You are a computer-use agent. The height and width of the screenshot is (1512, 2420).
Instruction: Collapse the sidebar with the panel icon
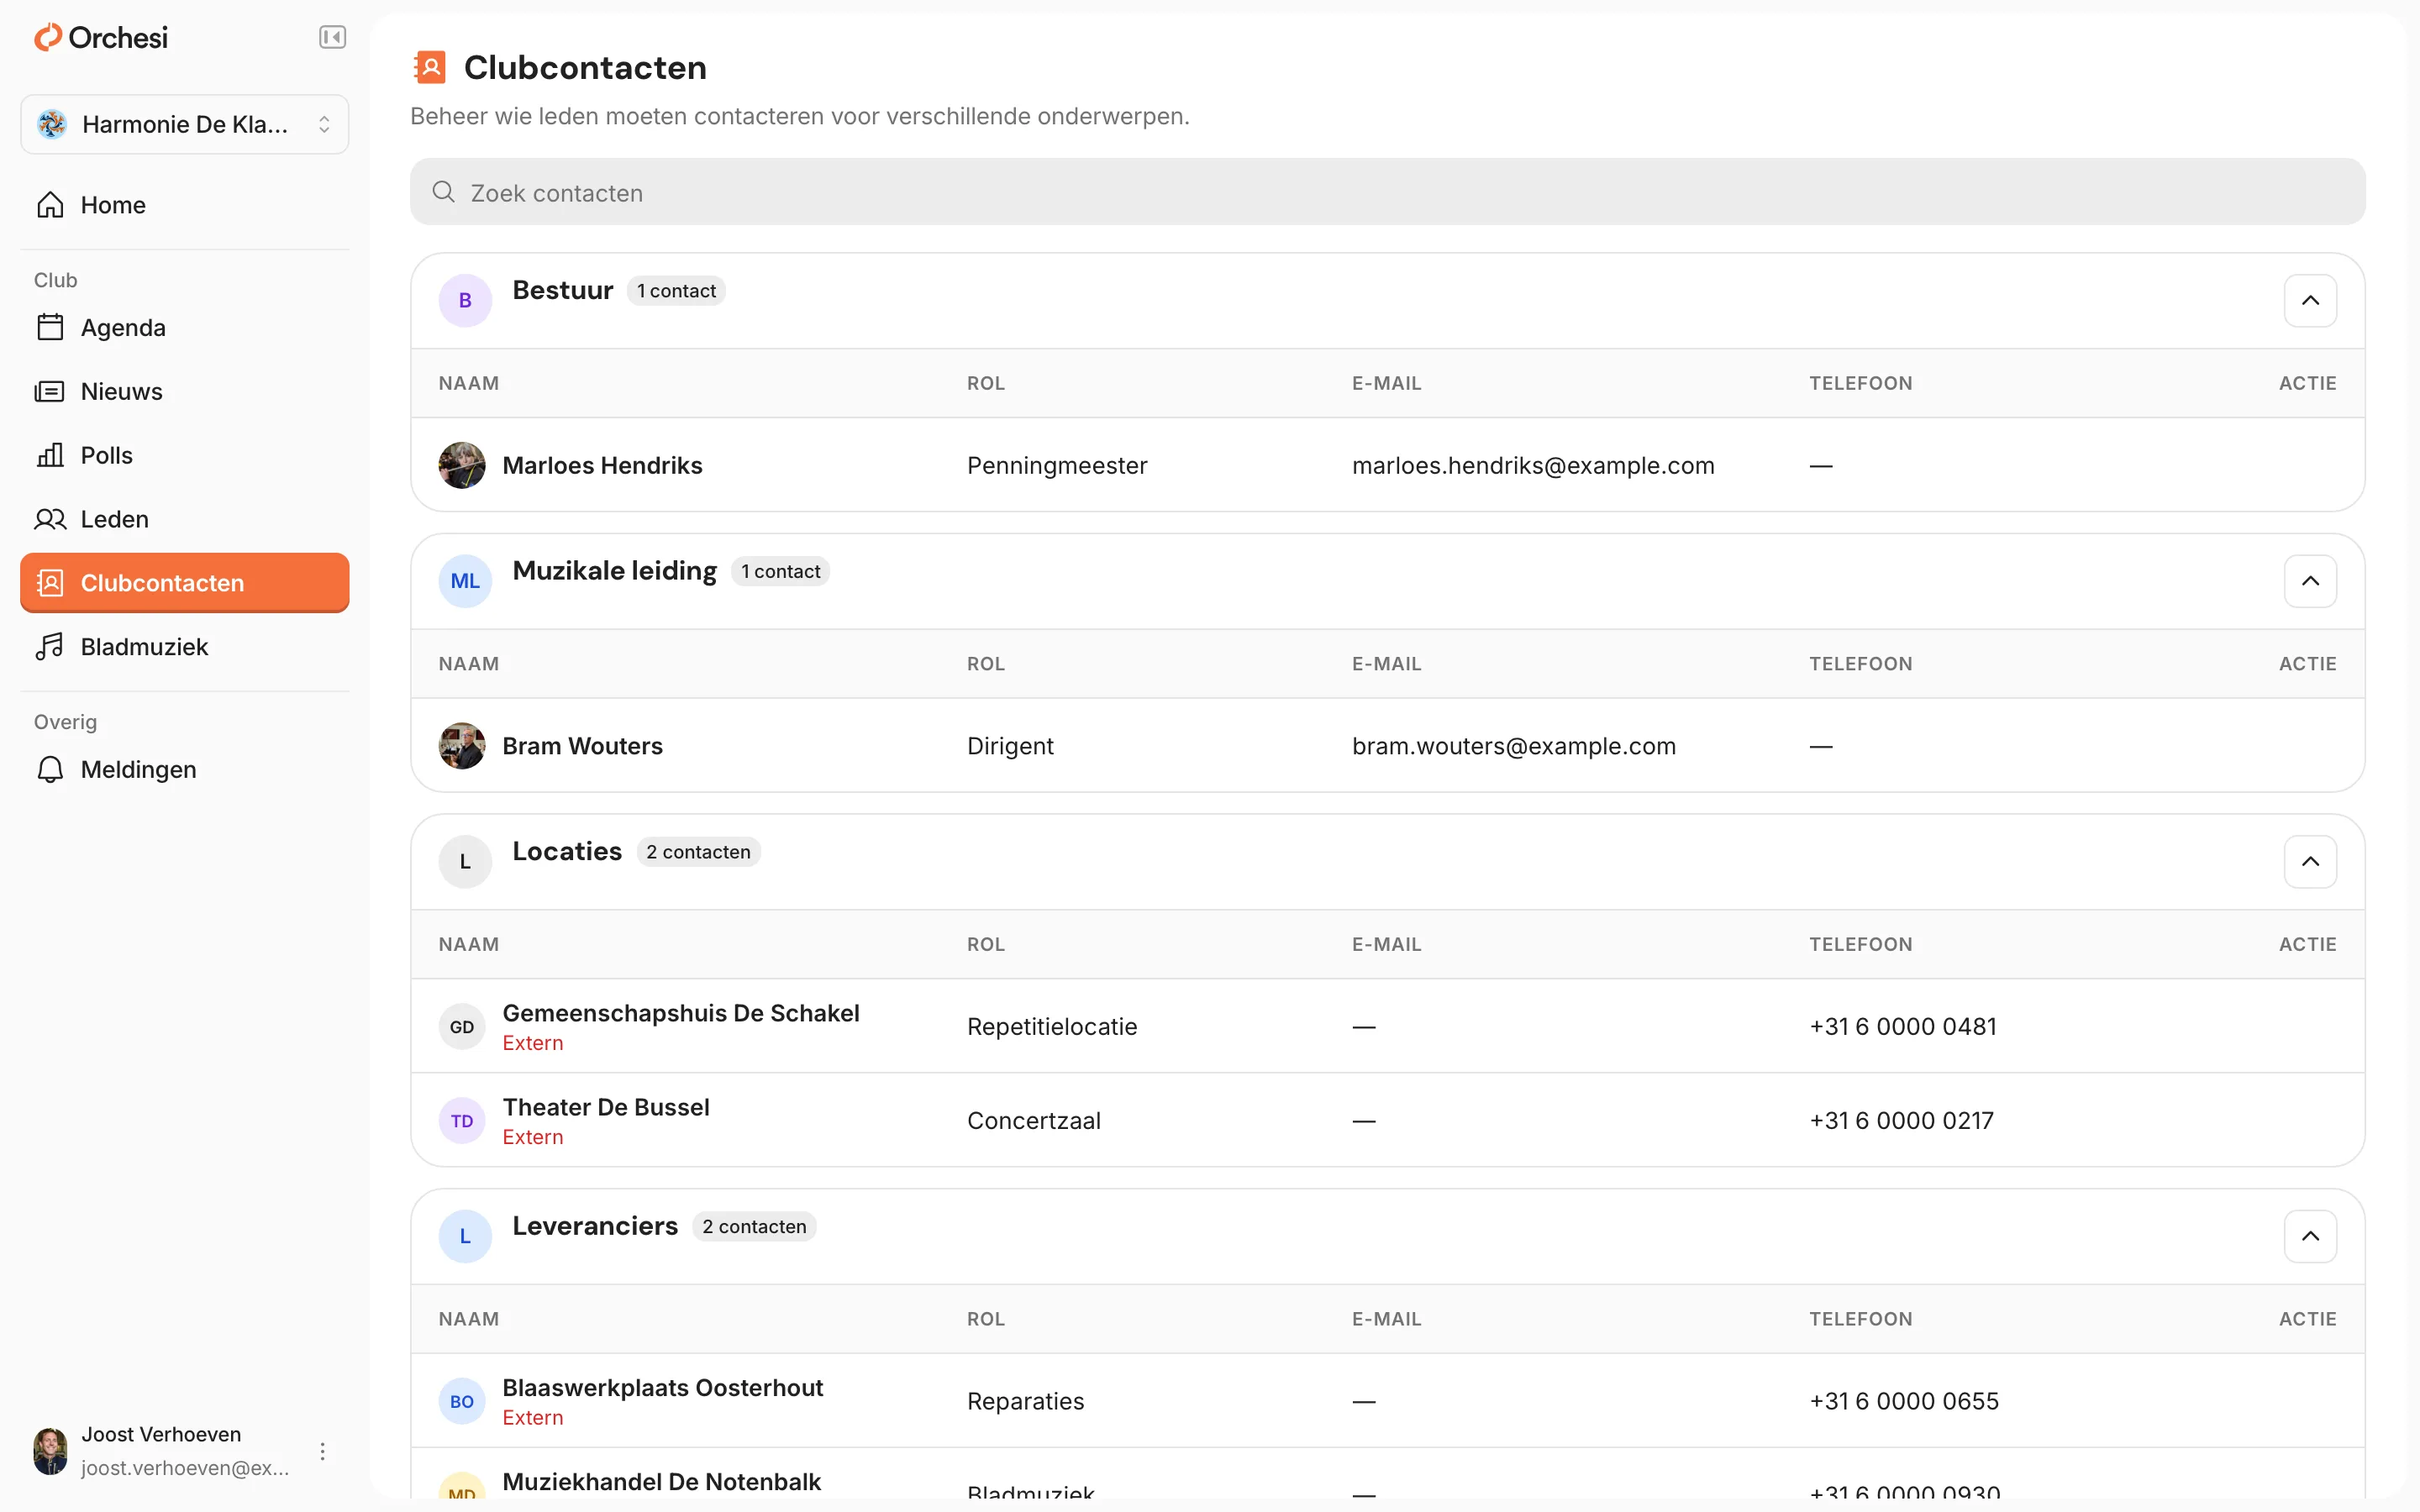point(332,38)
